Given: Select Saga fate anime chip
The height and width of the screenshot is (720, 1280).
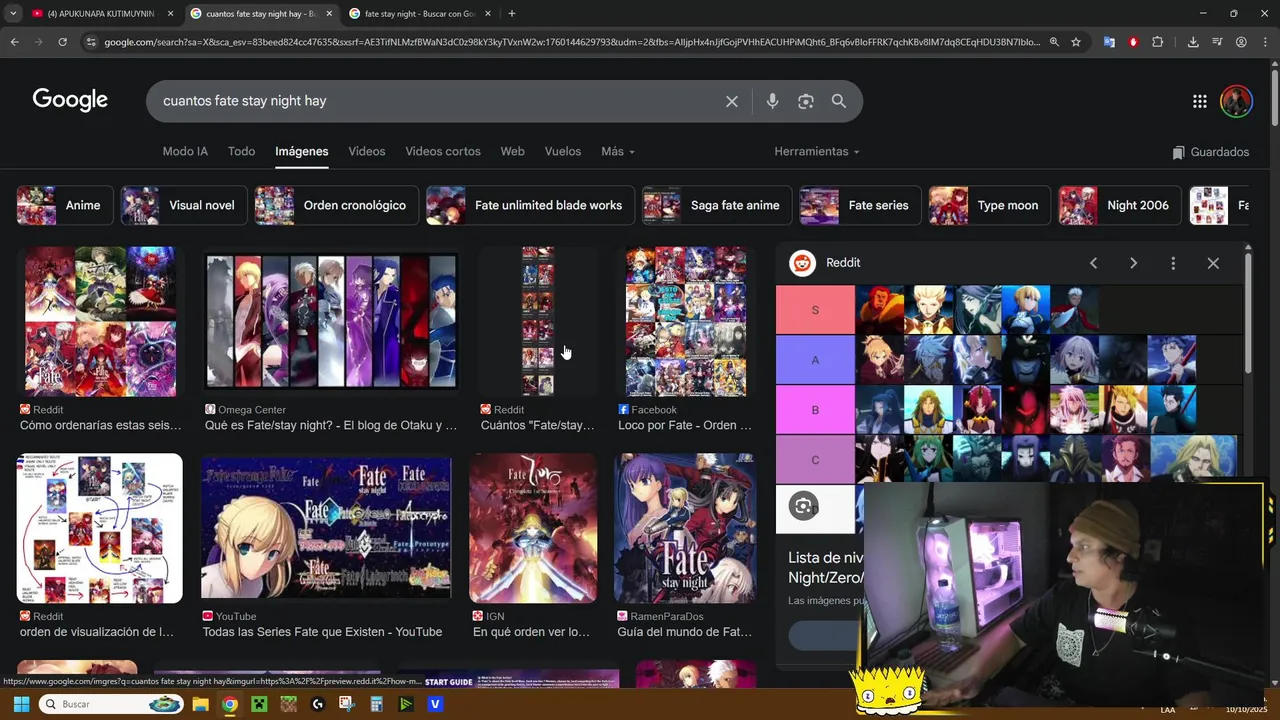Looking at the screenshot, I should click(x=716, y=205).
